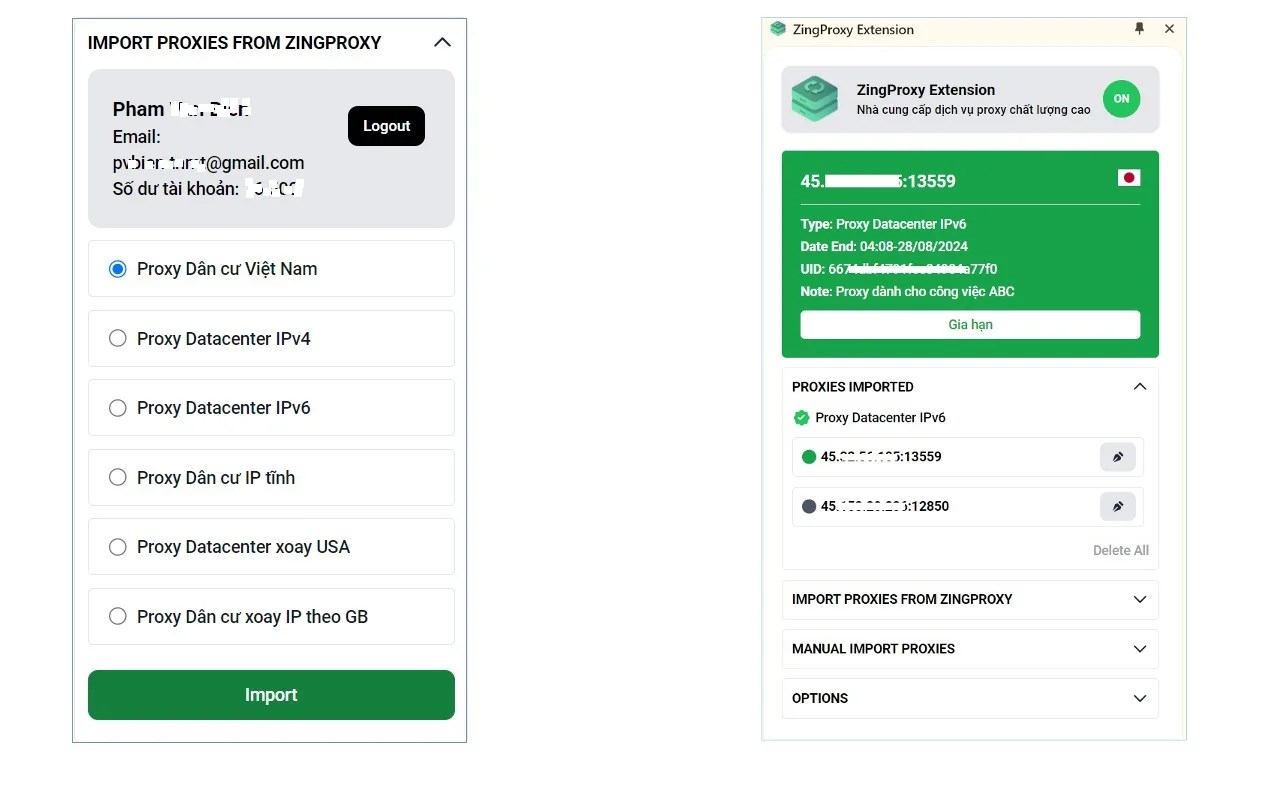1280x800 pixels.
Task: Click the green status dot of 13559 proxy
Action: click(809, 457)
